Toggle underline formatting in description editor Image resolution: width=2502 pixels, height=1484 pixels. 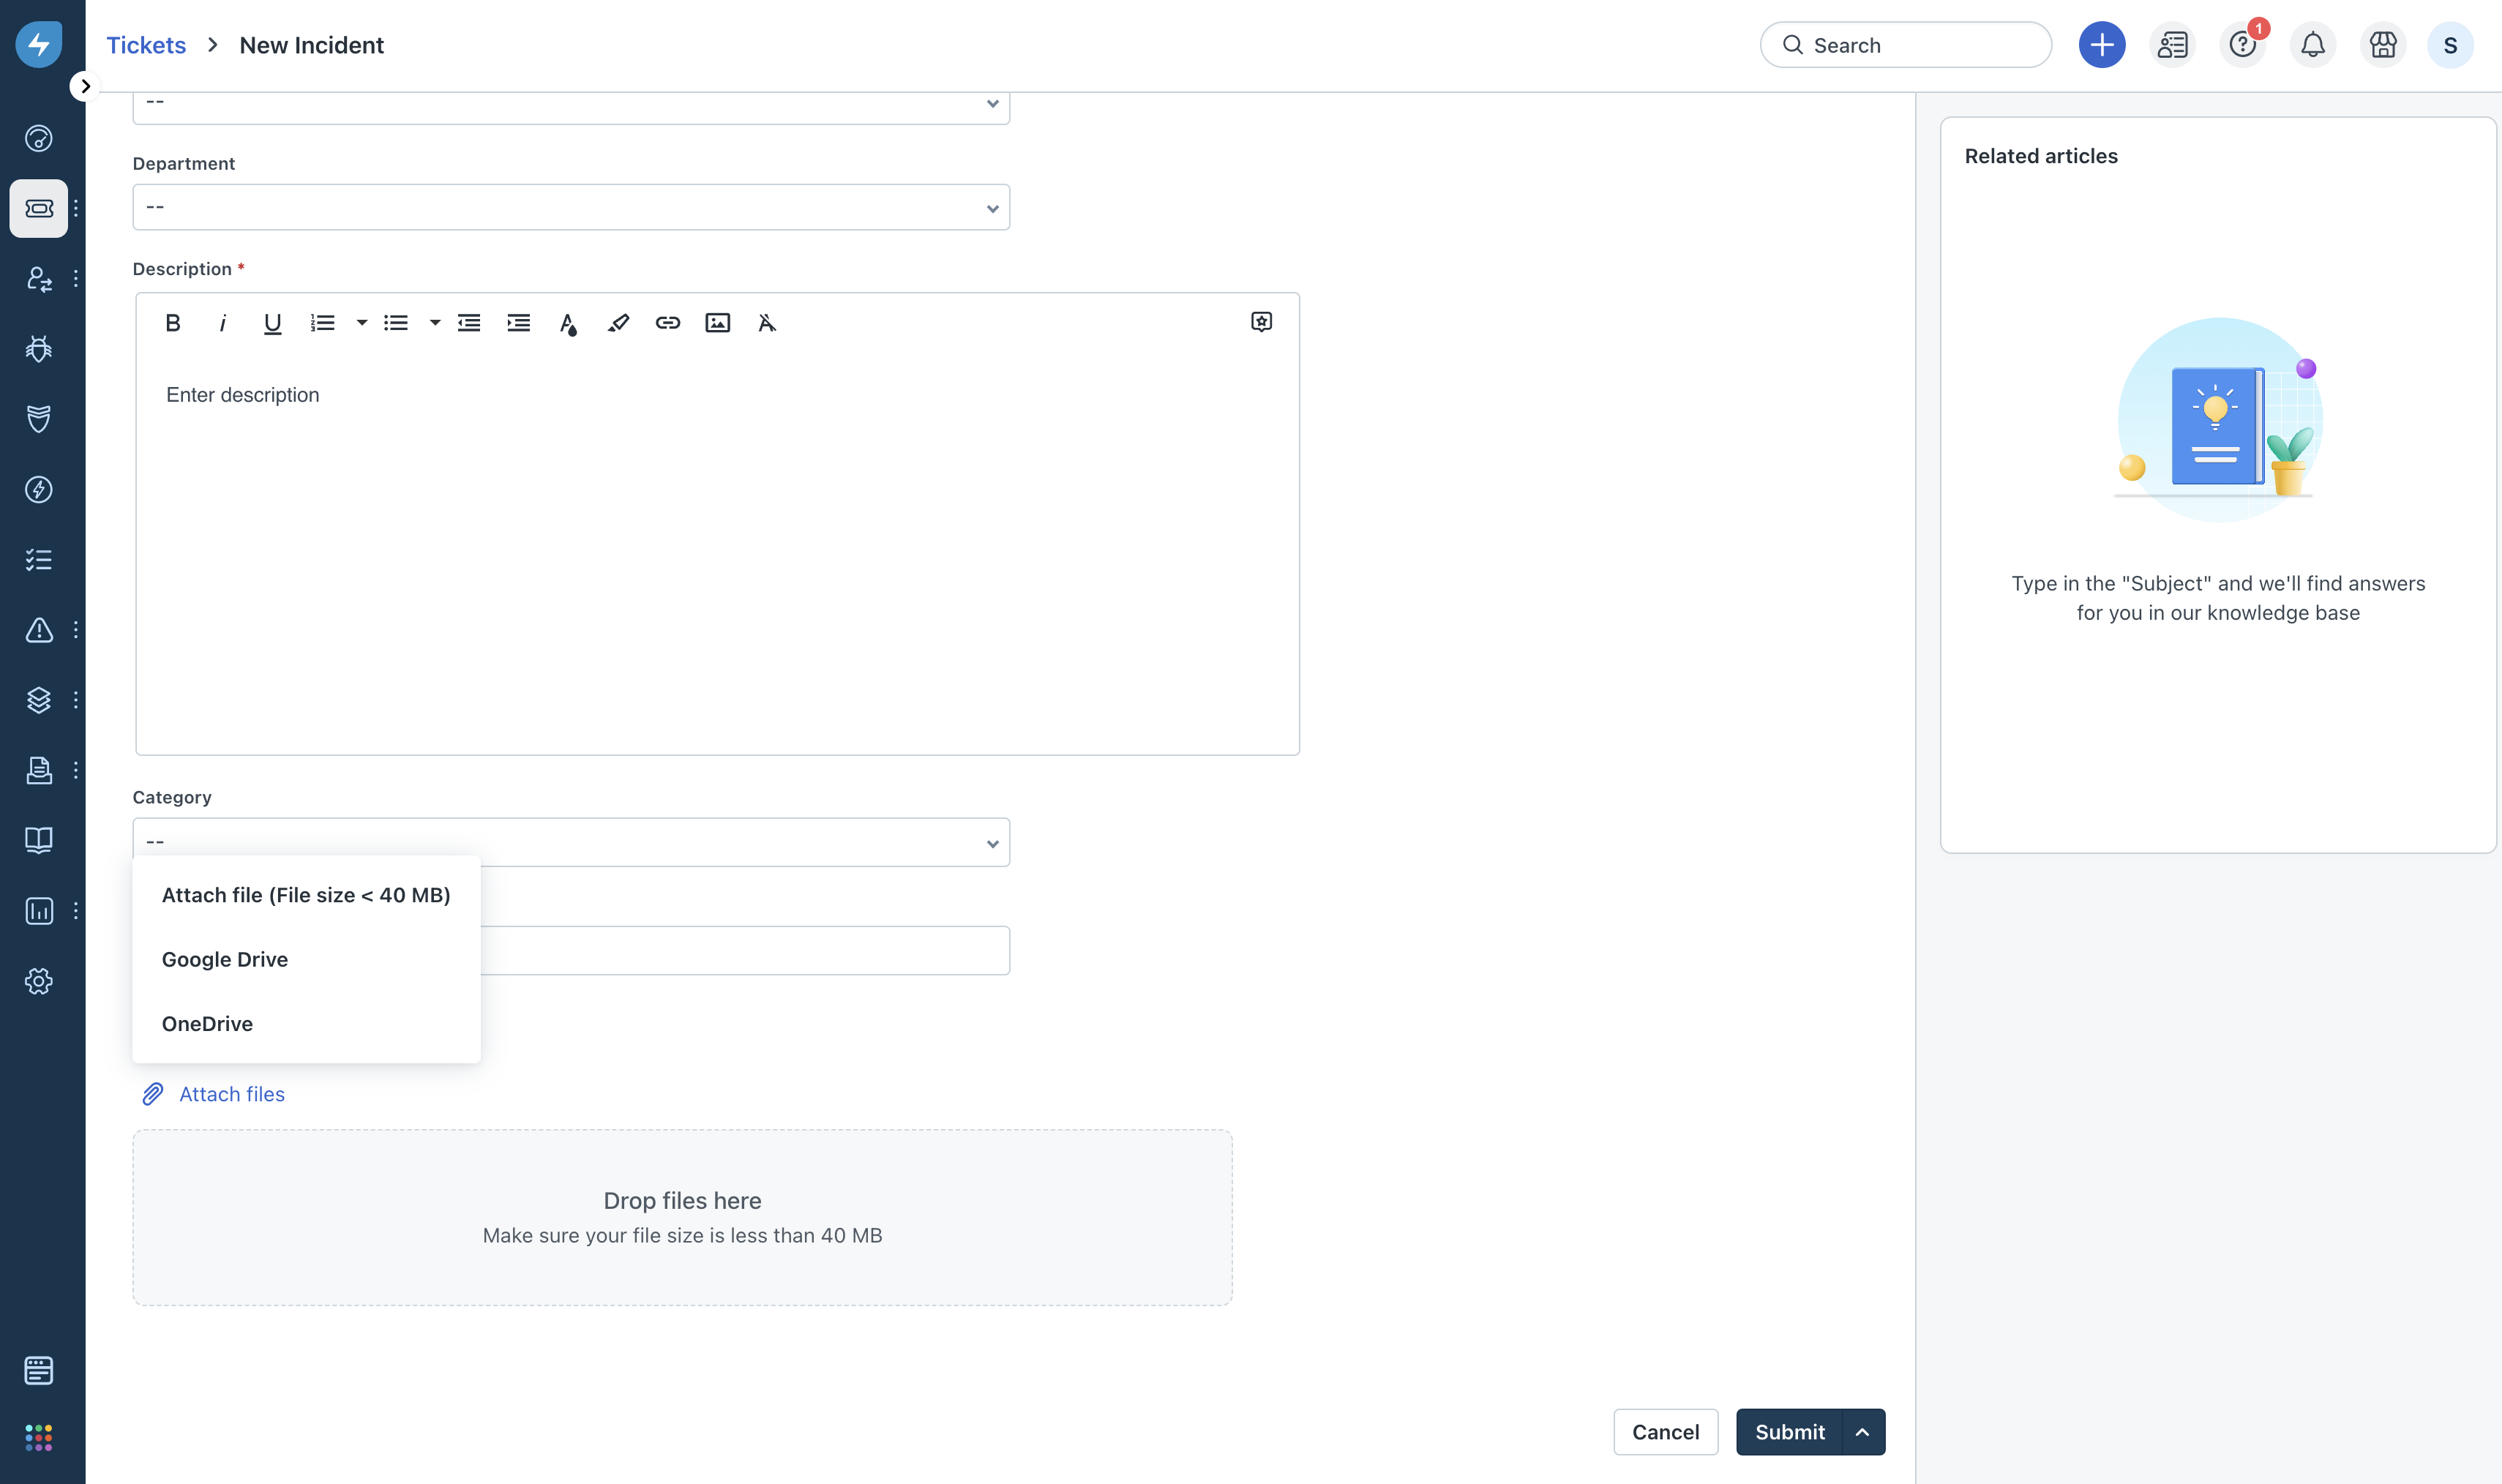click(x=272, y=323)
